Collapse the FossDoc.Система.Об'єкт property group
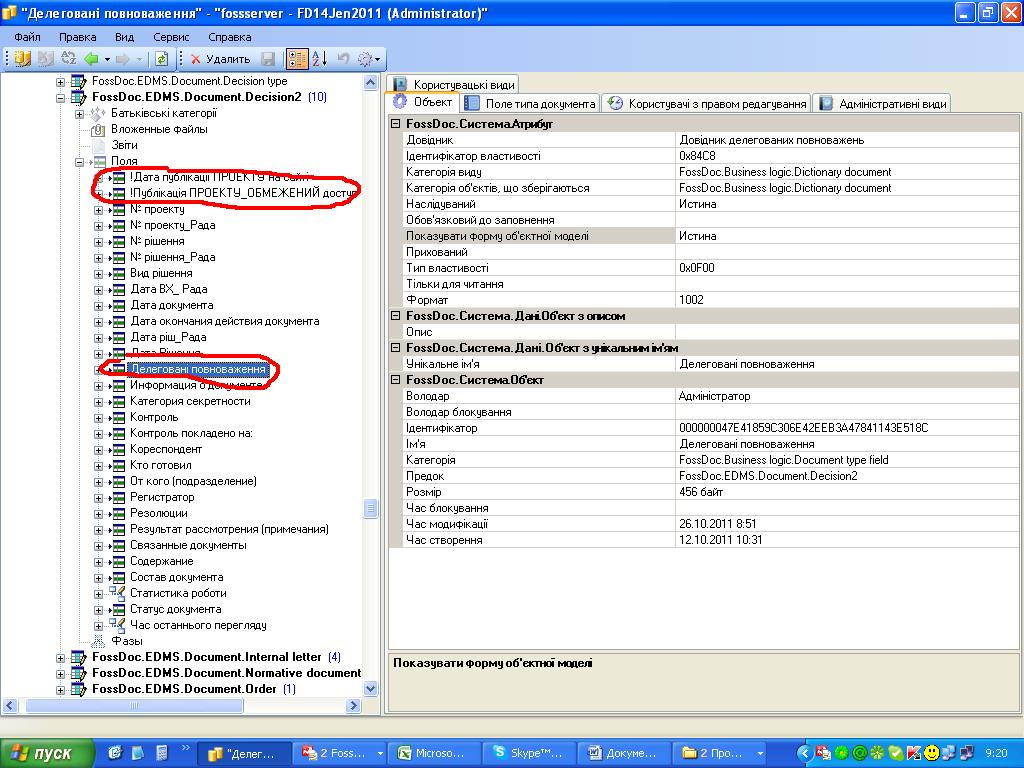This screenshot has height=768, width=1024. (x=395, y=379)
